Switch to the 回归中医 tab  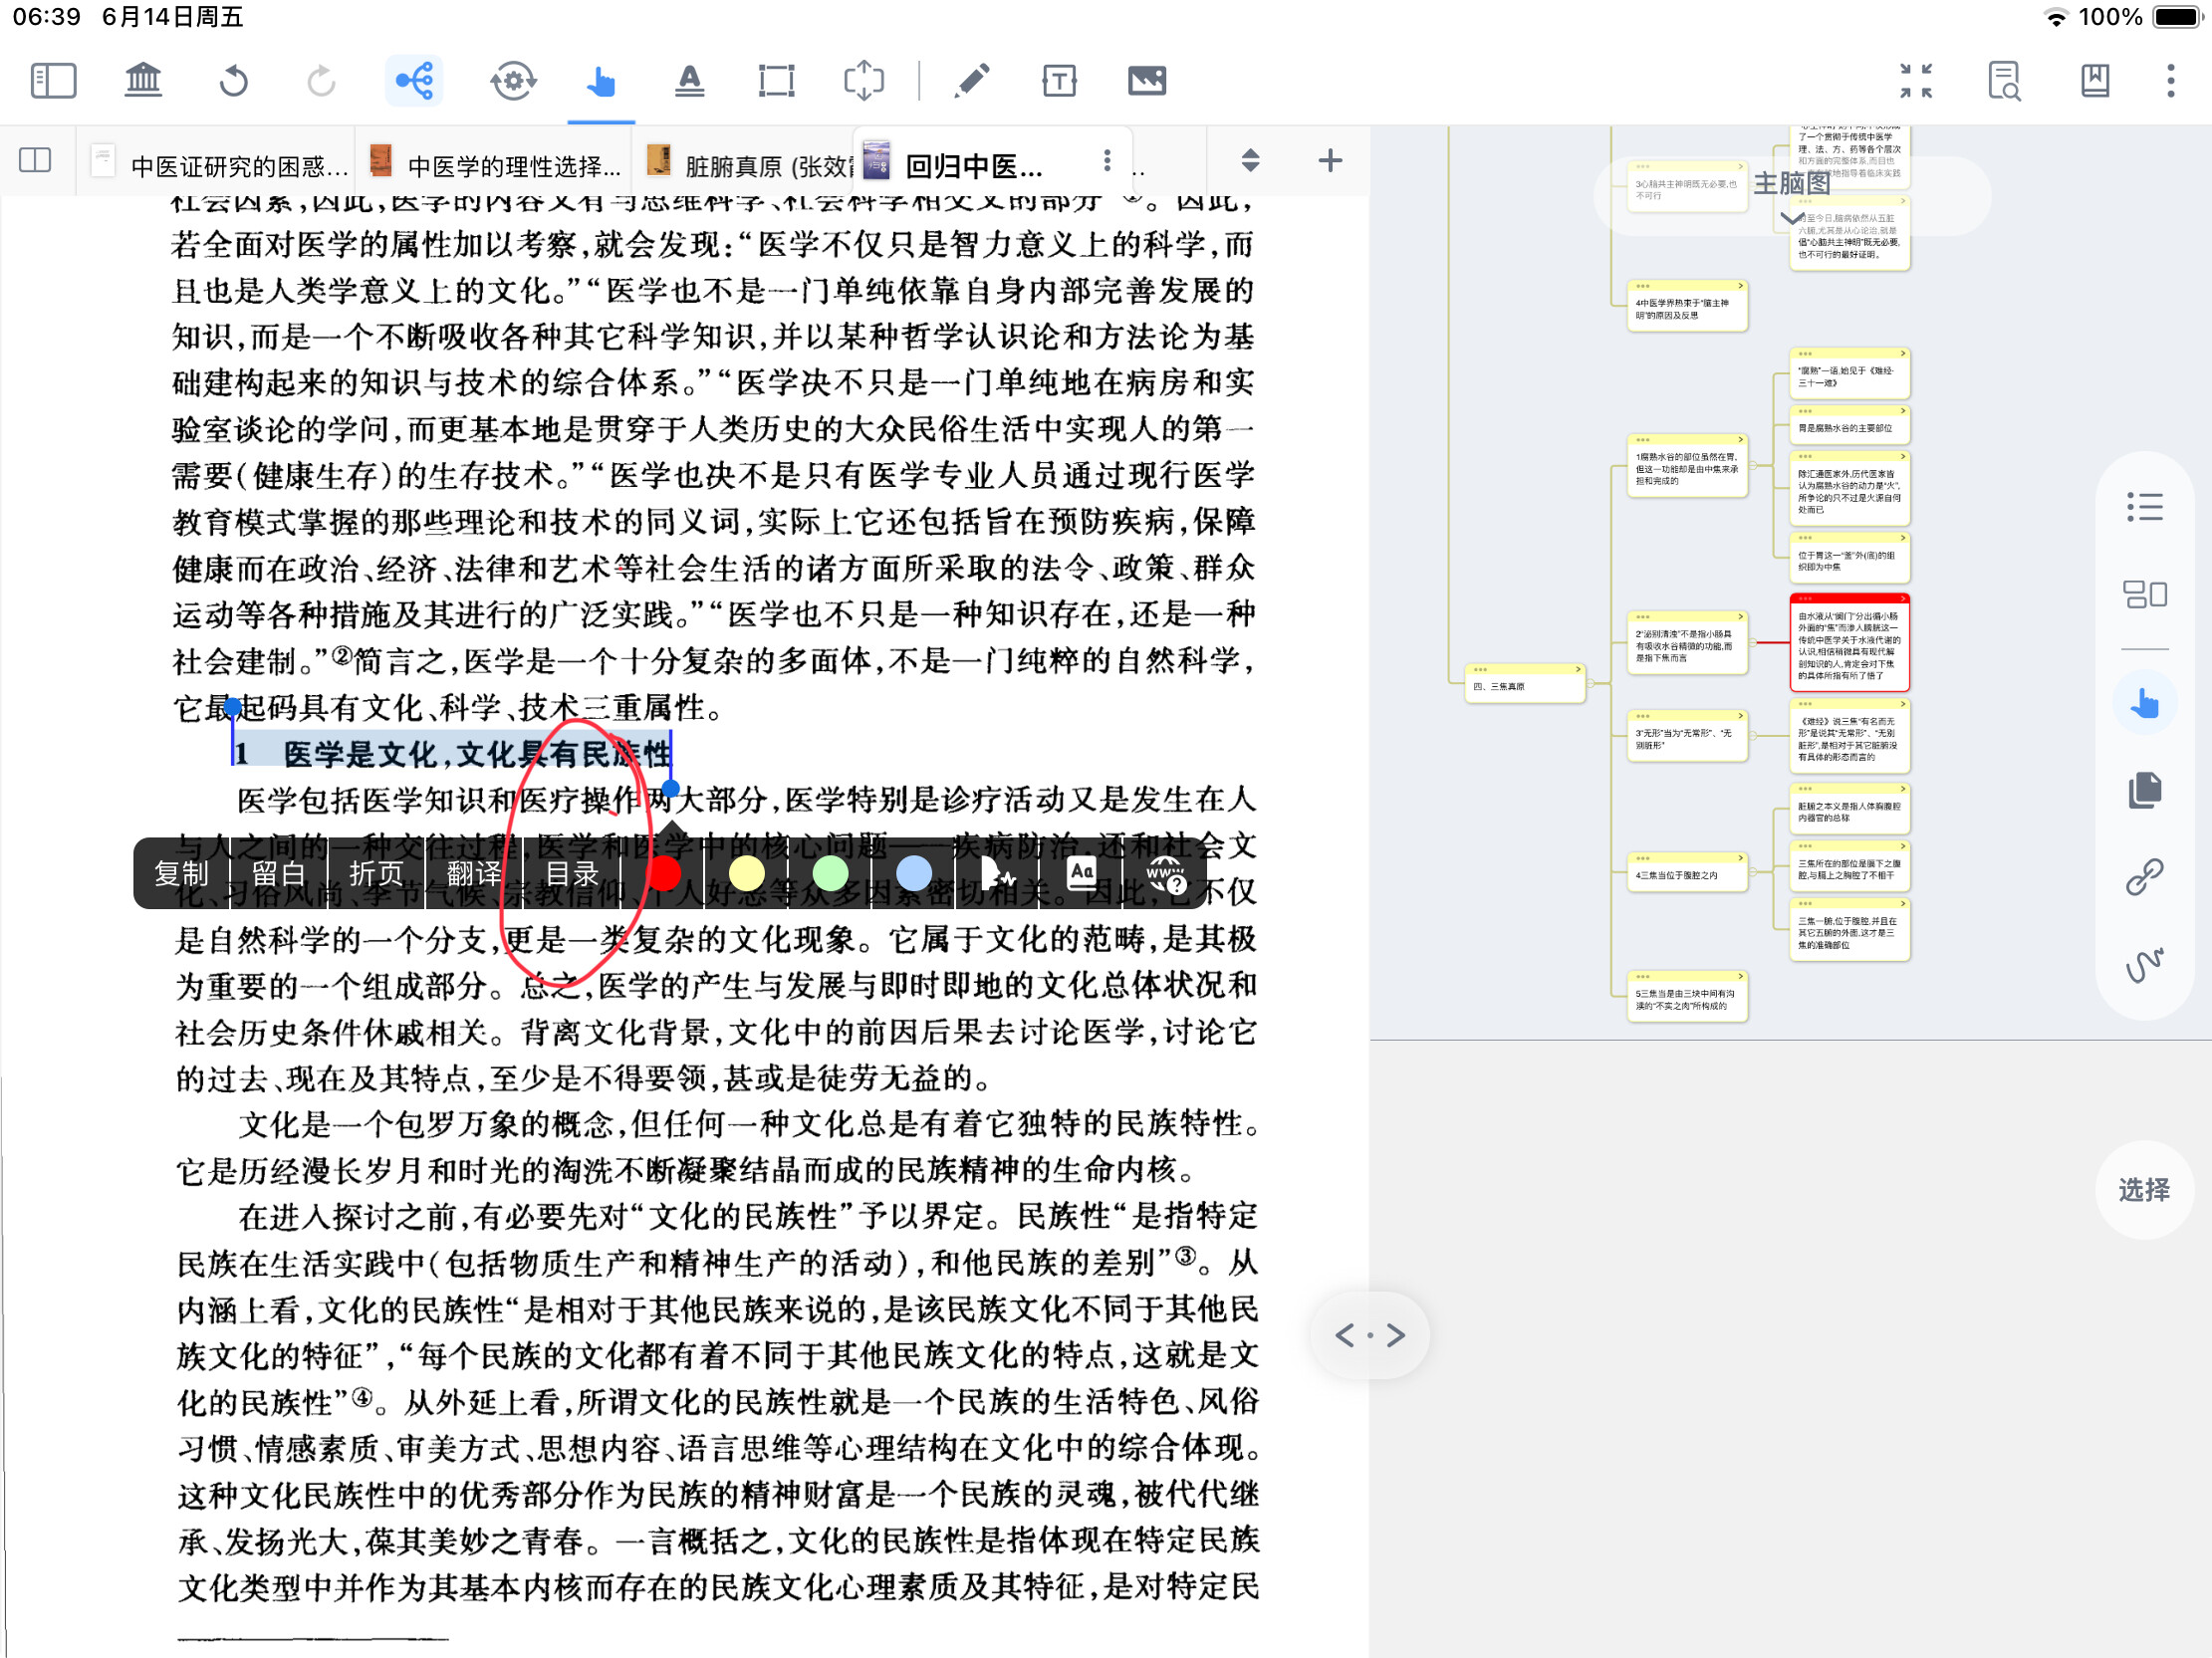(x=973, y=164)
